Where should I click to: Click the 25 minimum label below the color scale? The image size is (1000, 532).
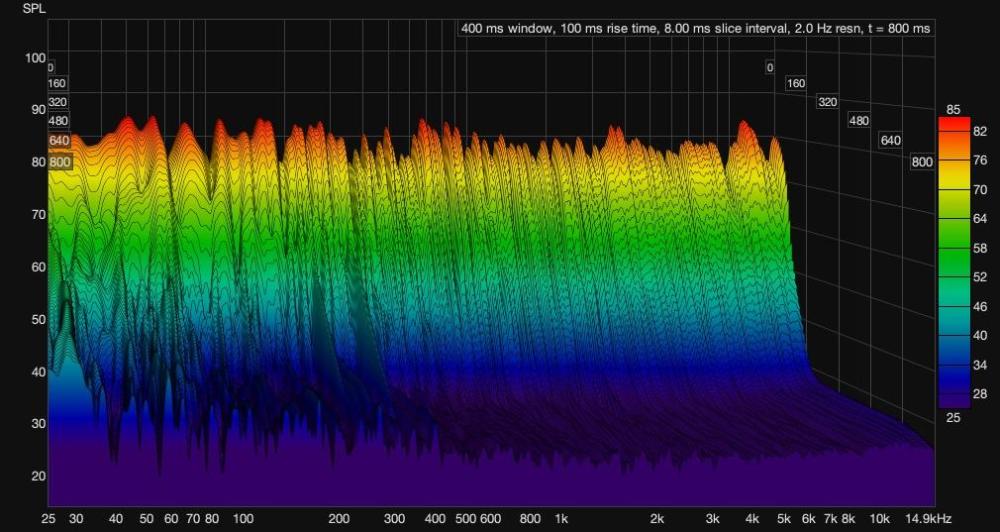[x=953, y=417]
